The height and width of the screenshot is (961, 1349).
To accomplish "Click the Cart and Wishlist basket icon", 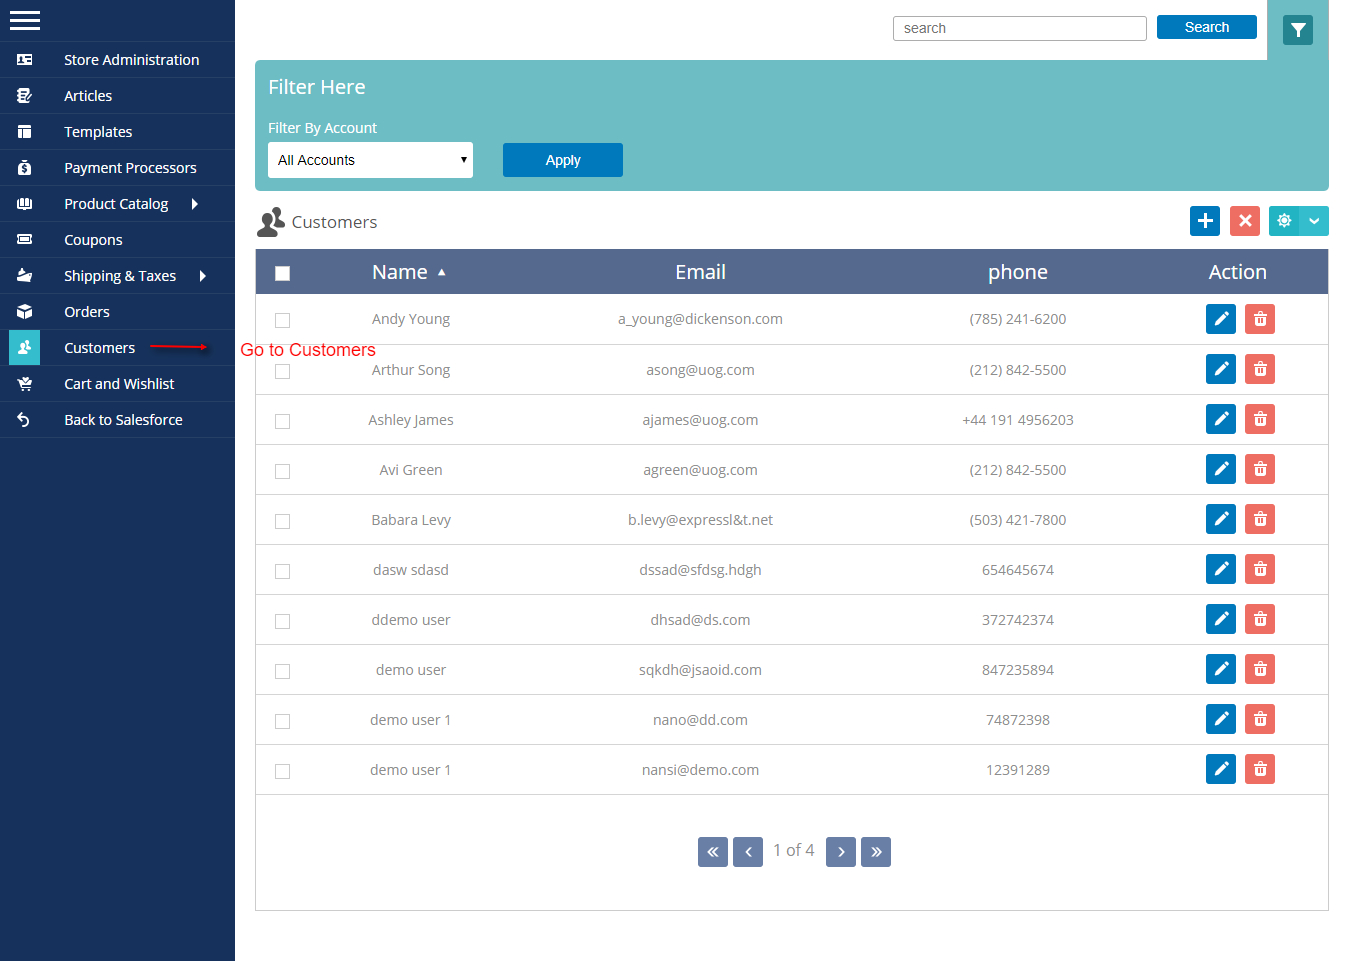I will pos(24,384).
